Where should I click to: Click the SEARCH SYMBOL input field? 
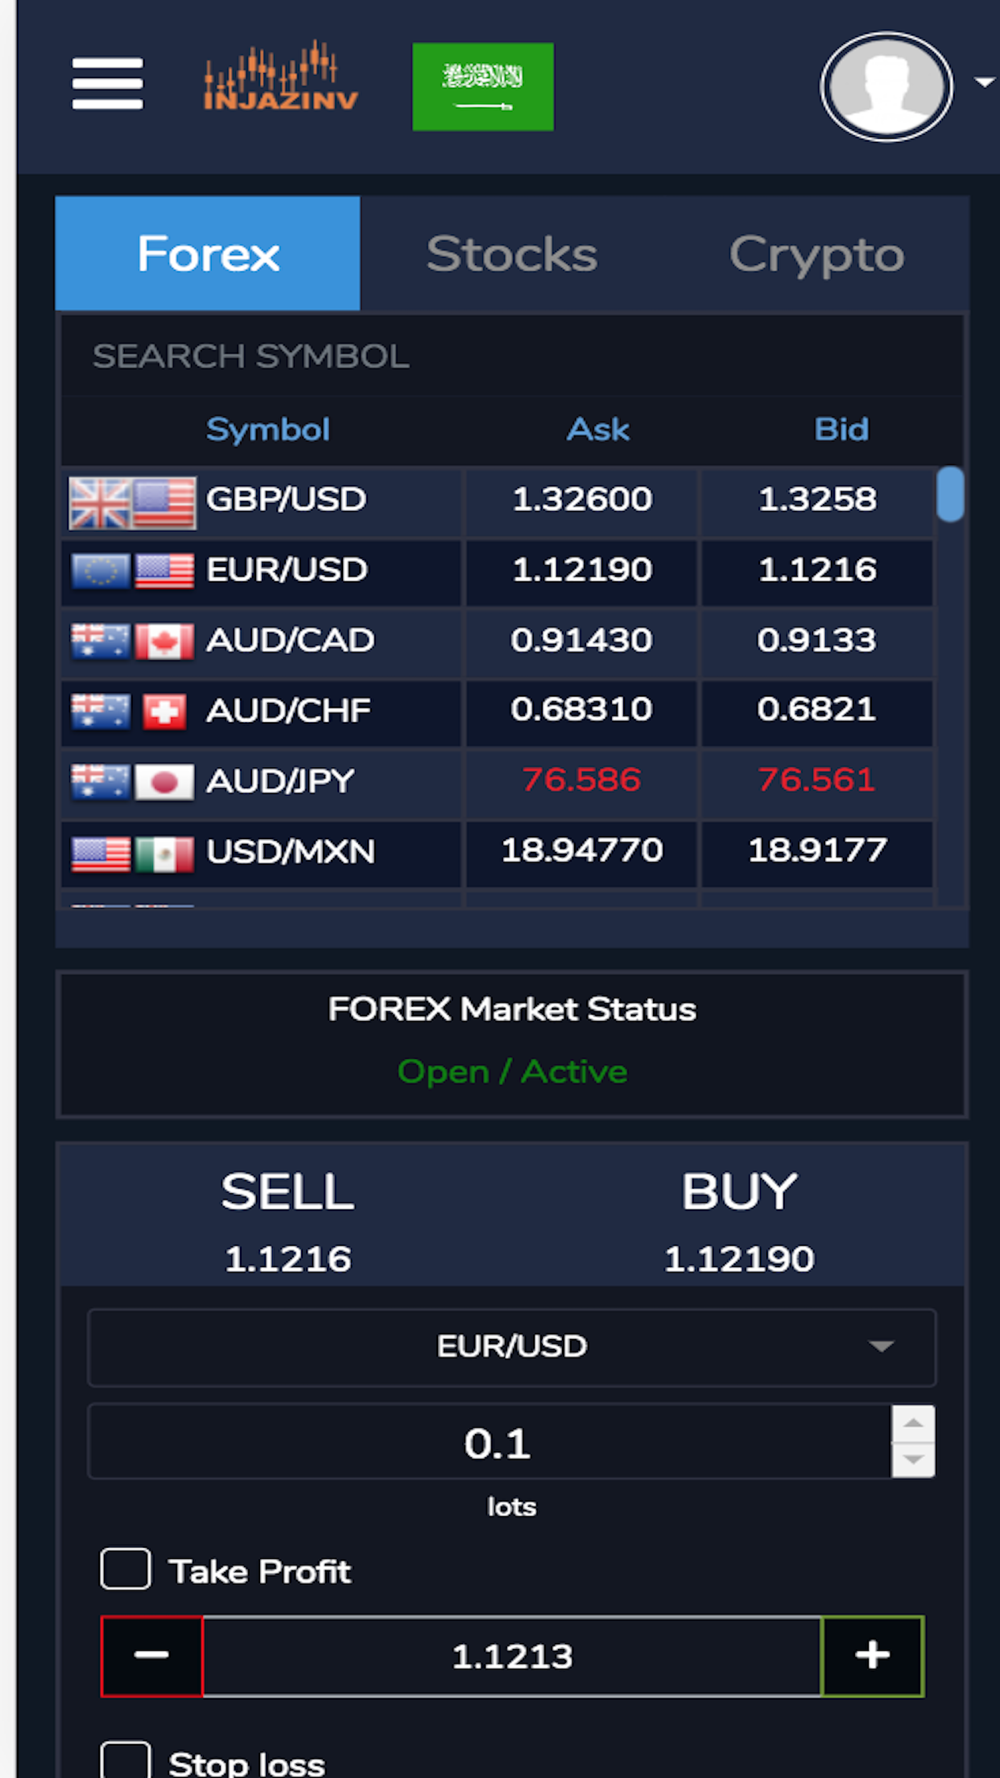tap(512, 356)
